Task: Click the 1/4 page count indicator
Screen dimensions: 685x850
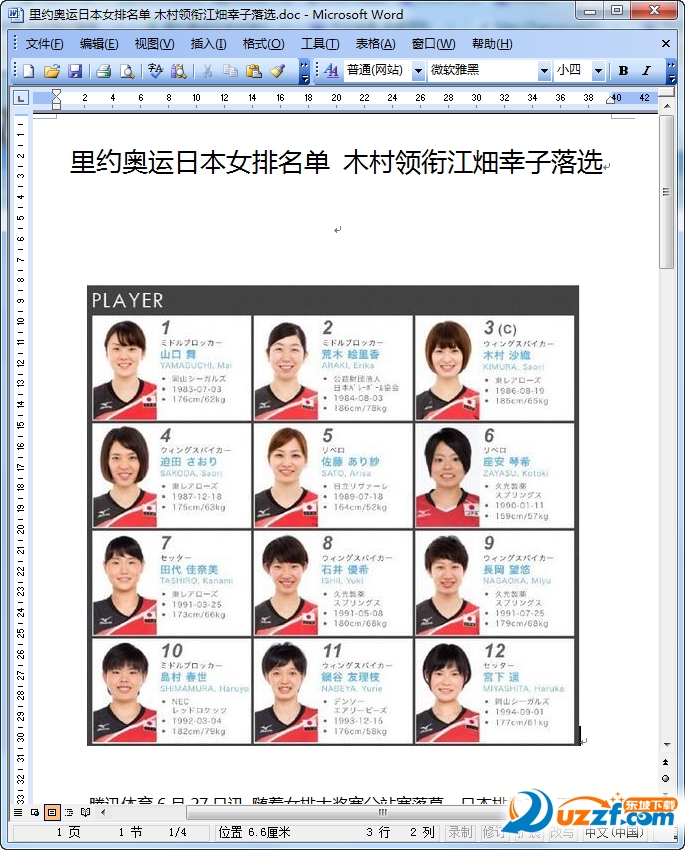Action: pos(177,832)
